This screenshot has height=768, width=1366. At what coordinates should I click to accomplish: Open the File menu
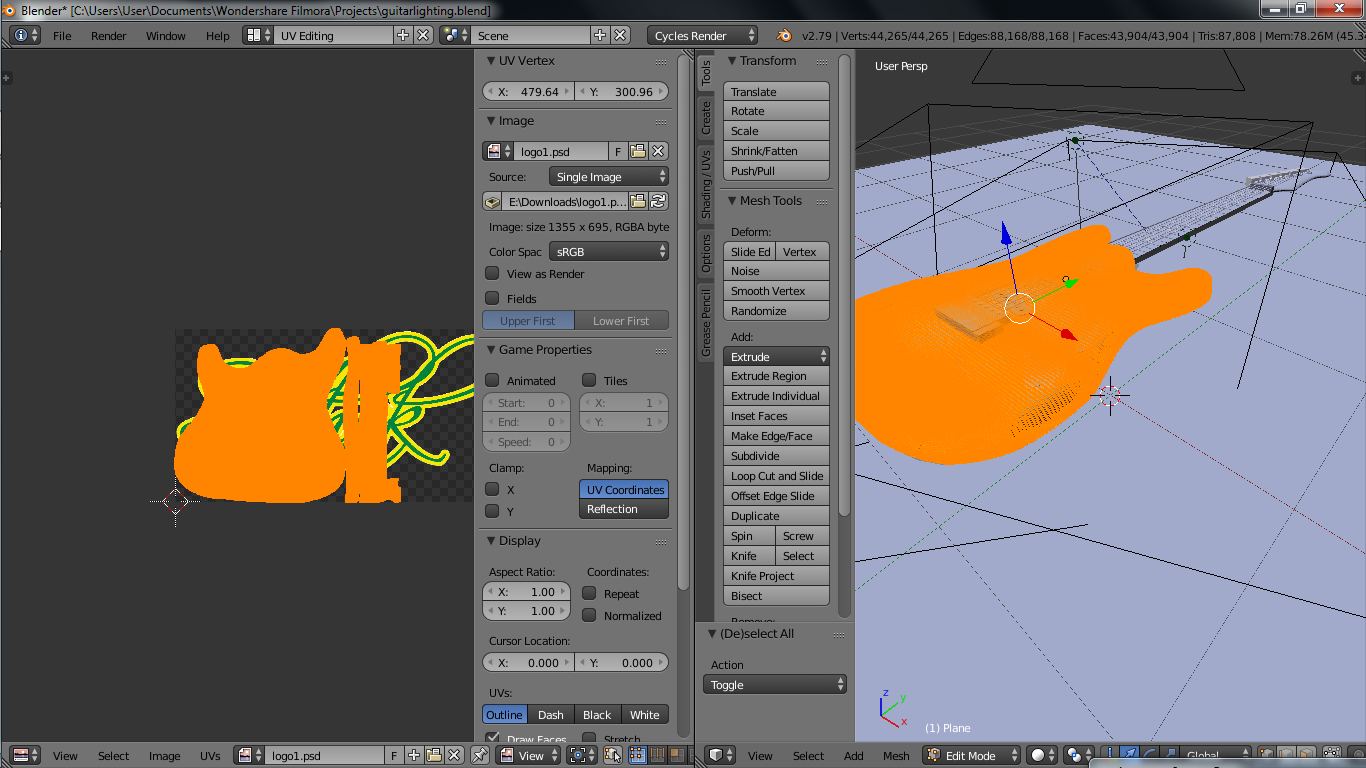[x=62, y=35]
